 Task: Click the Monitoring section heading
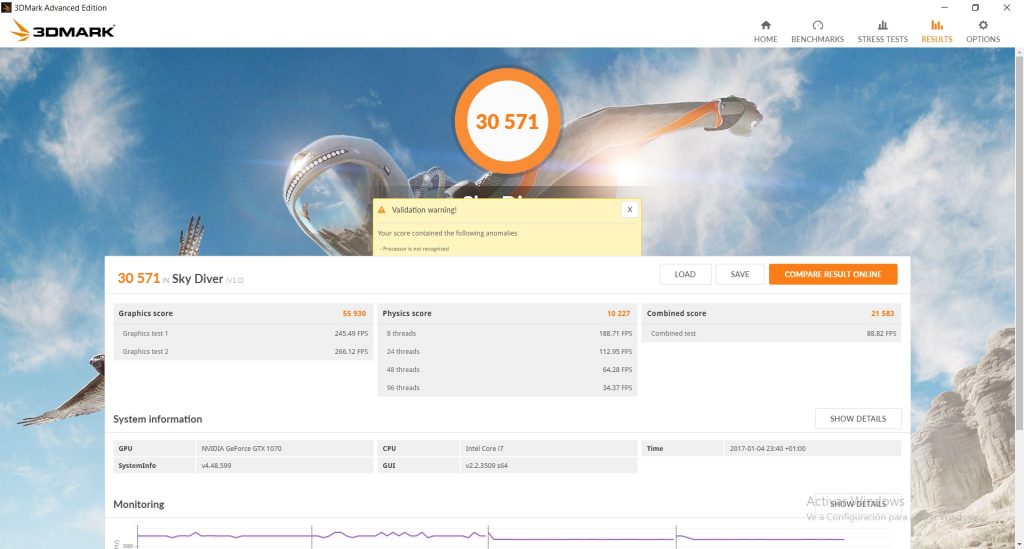click(x=138, y=504)
